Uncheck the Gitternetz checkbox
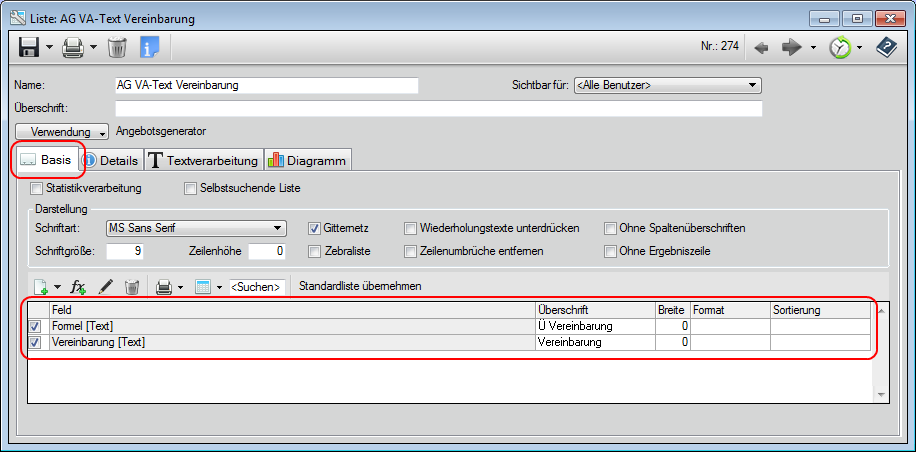This screenshot has height=452, width=916. (x=314, y=228)
